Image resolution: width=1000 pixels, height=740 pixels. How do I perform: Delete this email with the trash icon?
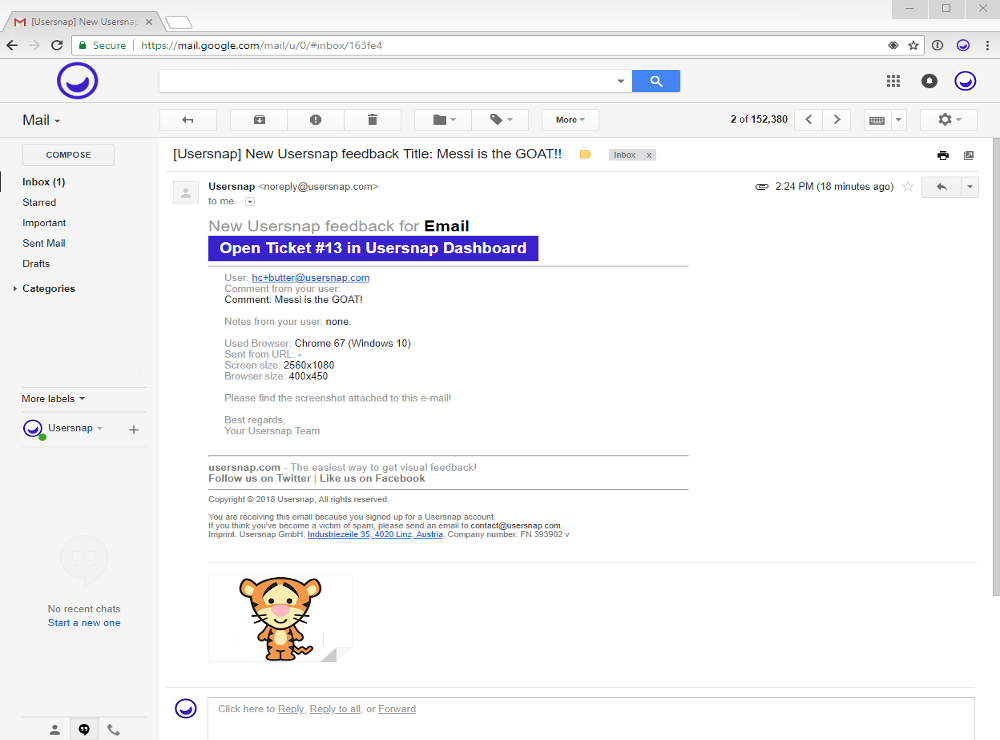click(372, 120)
